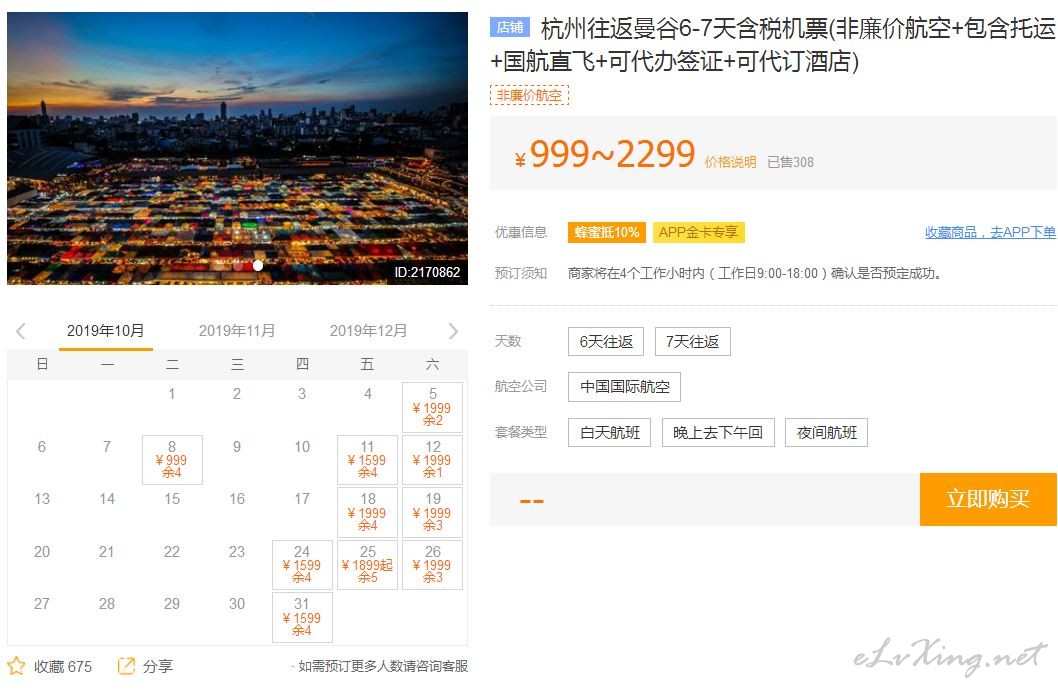Select 晚上去下午回 package type
The height and width of the screenshot is (690, 1058).
pyautogui.click(x=718, y=432)
